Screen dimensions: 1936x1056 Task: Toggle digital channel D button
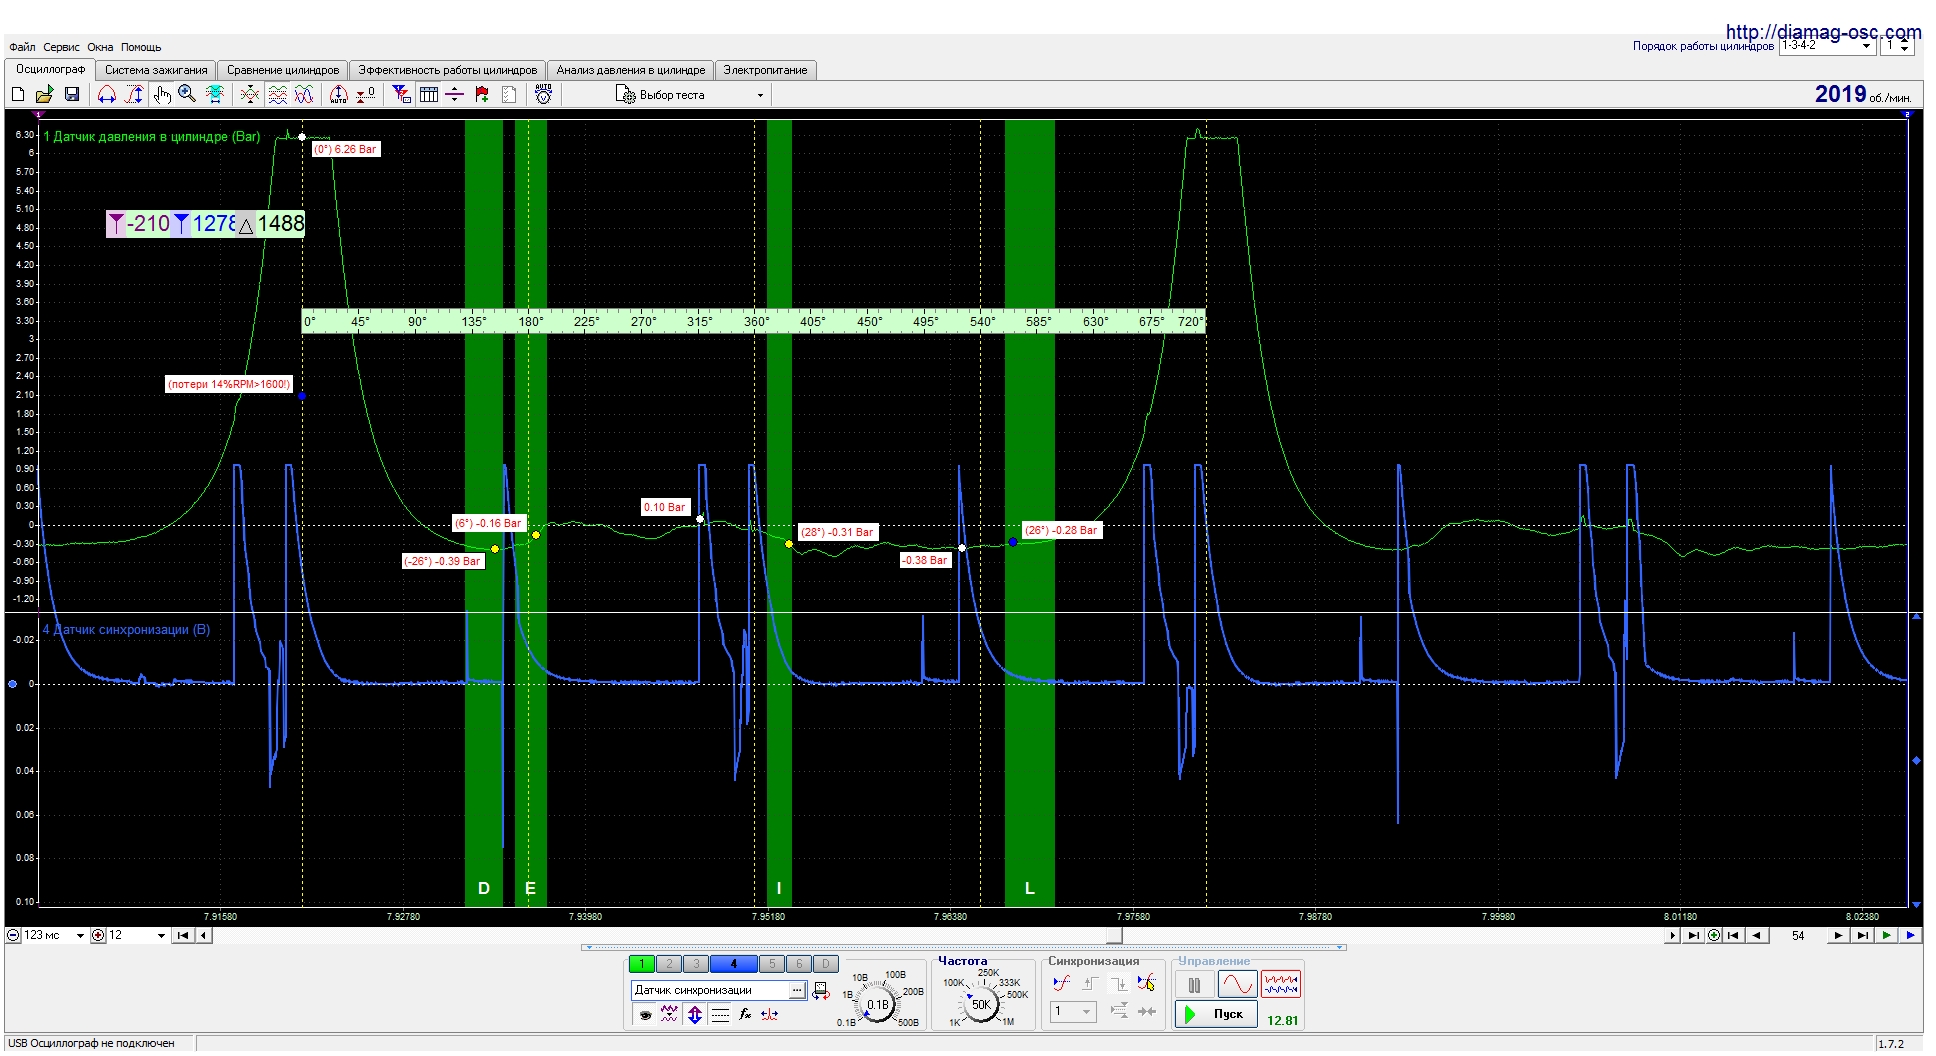pos(825,964)
